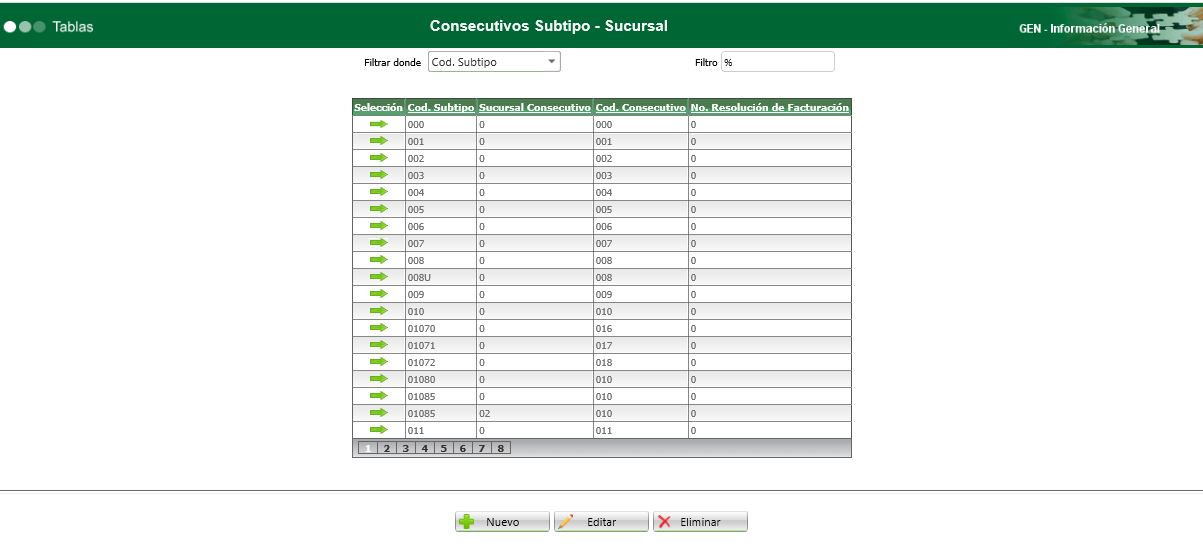The height and width of the screenshot is (555, 1203).
Task: Select row arrow for subtipo 002
Action: (x=378, y=158)
